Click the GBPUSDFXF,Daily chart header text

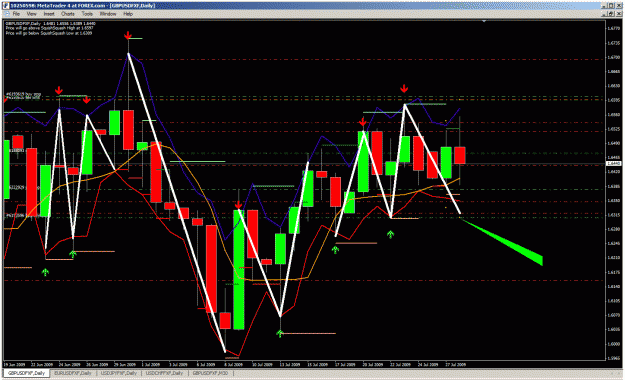point(51,24)
